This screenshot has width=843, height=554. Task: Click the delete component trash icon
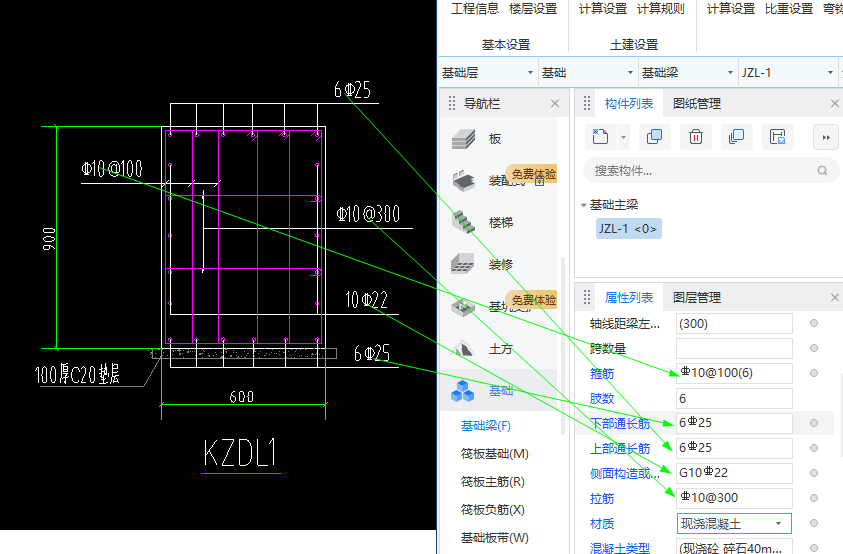(x=695, y=137)
